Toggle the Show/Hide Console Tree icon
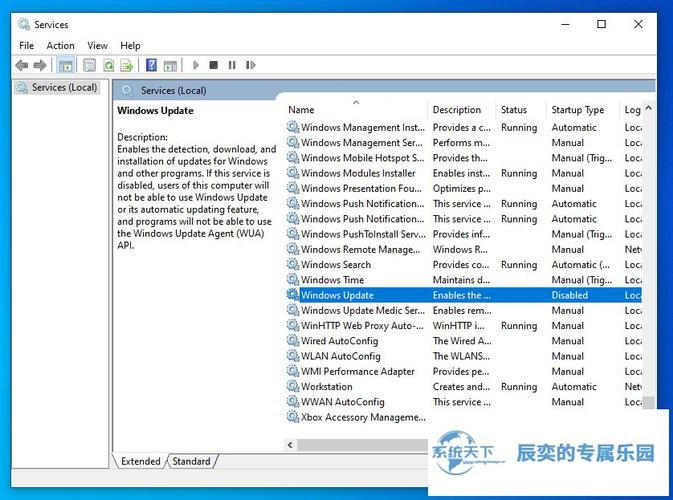Screen dimensions: 673x500 click(65, 65)
